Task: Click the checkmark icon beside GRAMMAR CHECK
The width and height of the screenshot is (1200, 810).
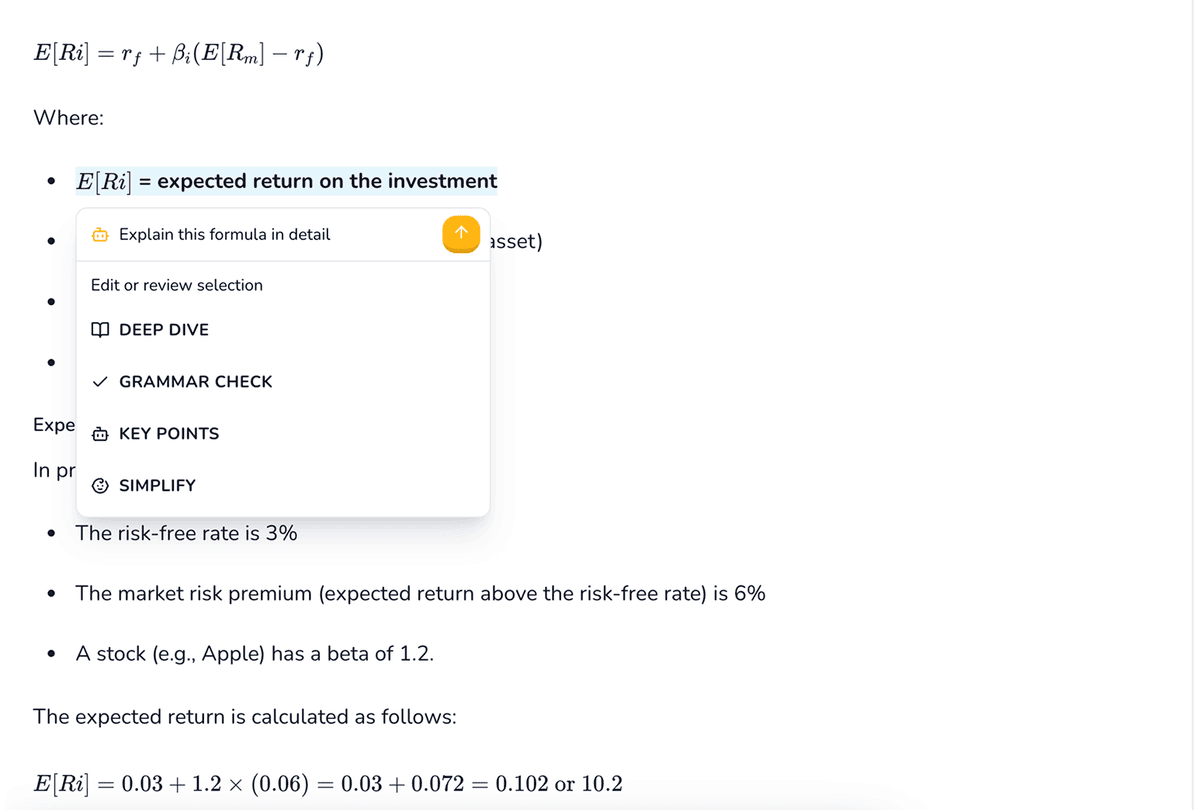Action: click(x=99, y=381)
